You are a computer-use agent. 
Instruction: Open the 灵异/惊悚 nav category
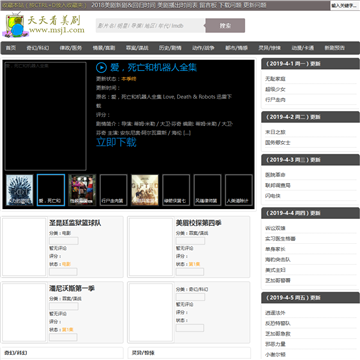click(269, 48)
